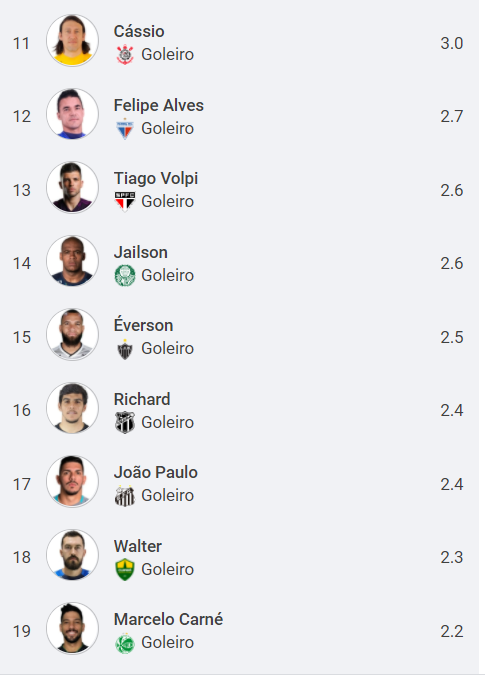Click the Palmeiras crest under Jailson

125,275
